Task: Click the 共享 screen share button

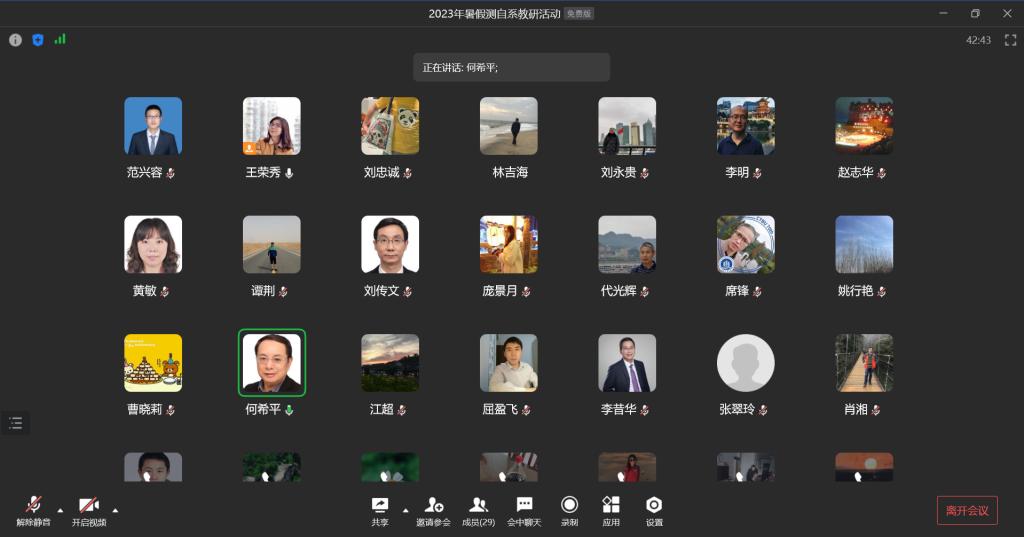Action: 380,510
